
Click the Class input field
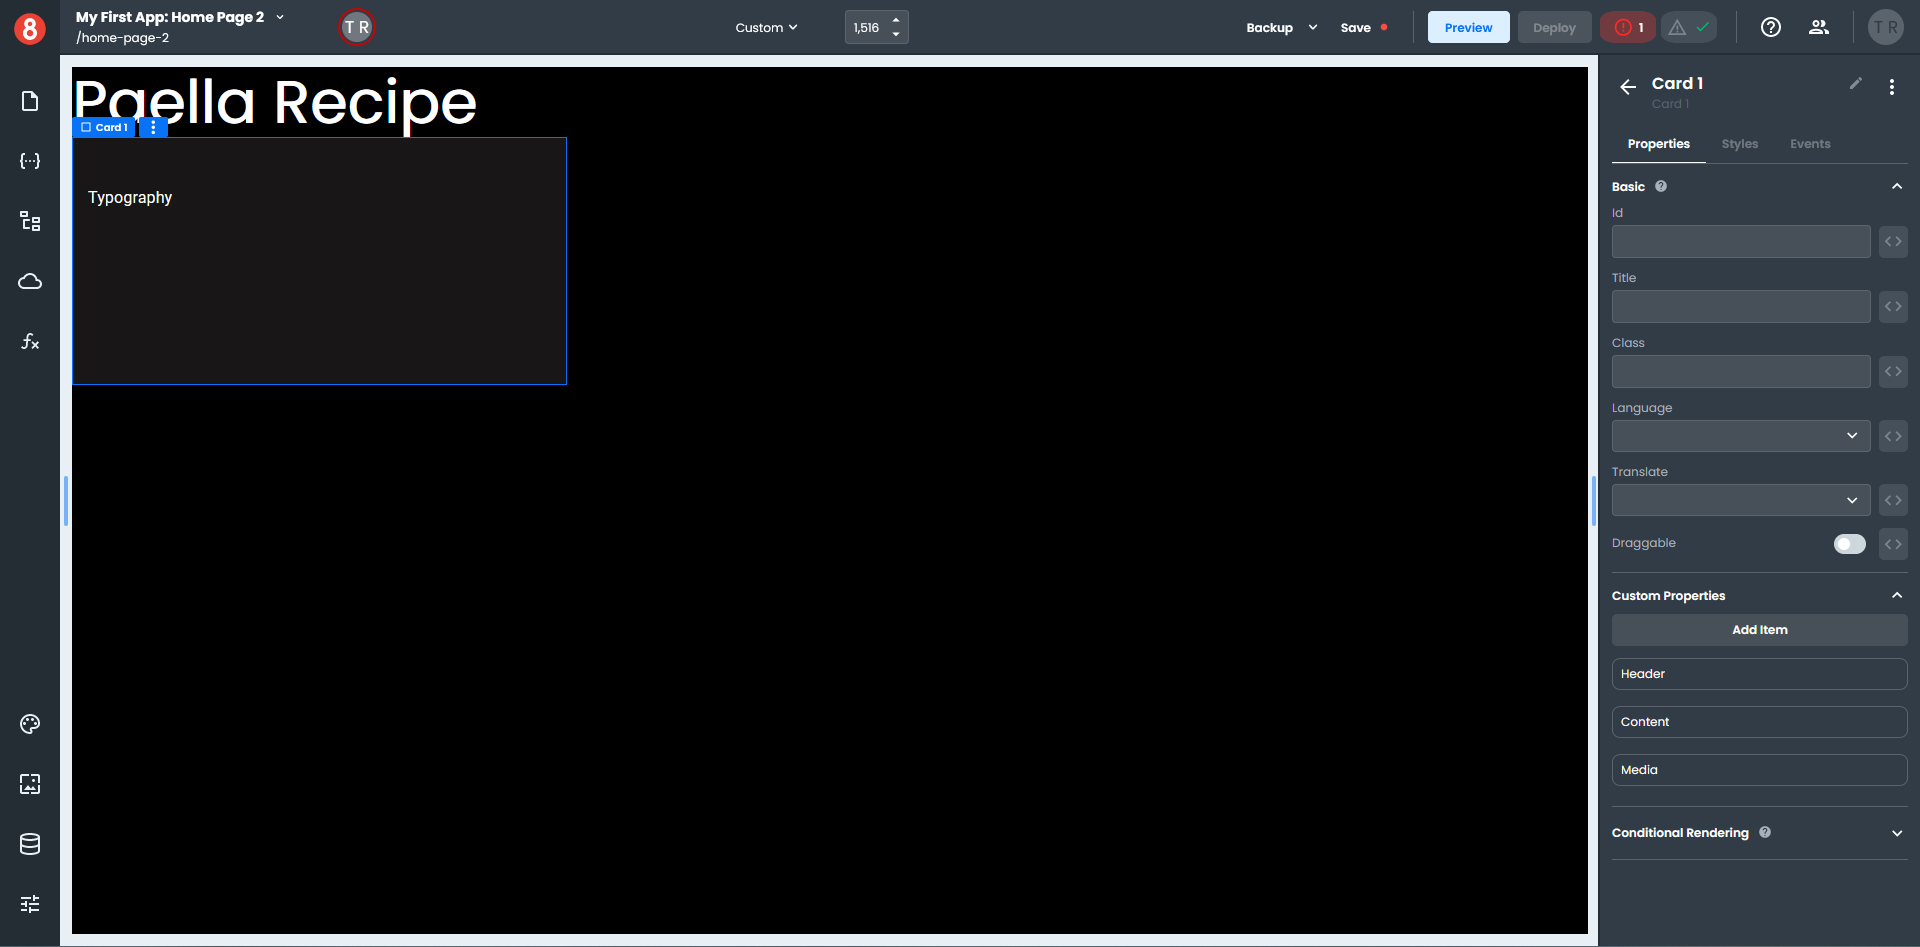[1740, 372]
